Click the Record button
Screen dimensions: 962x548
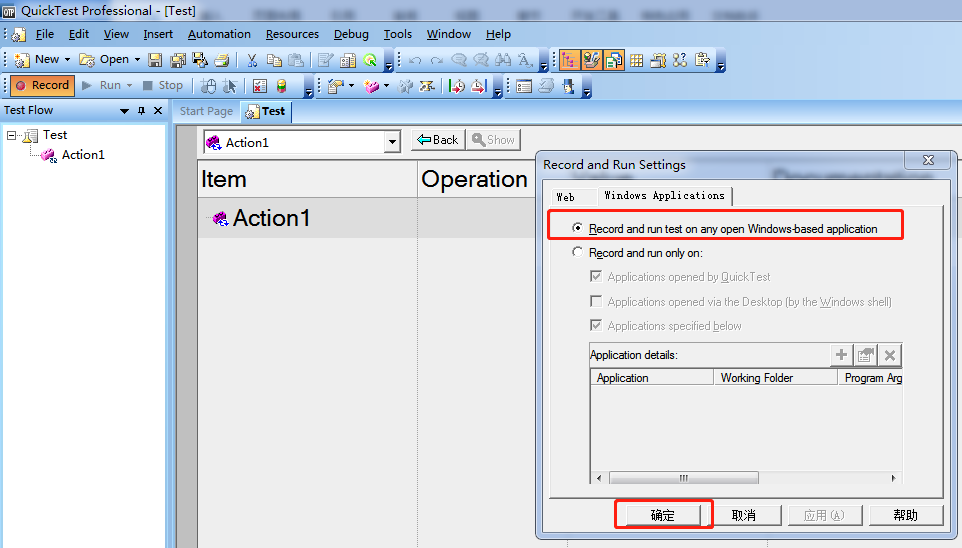[x=42, y=85]
